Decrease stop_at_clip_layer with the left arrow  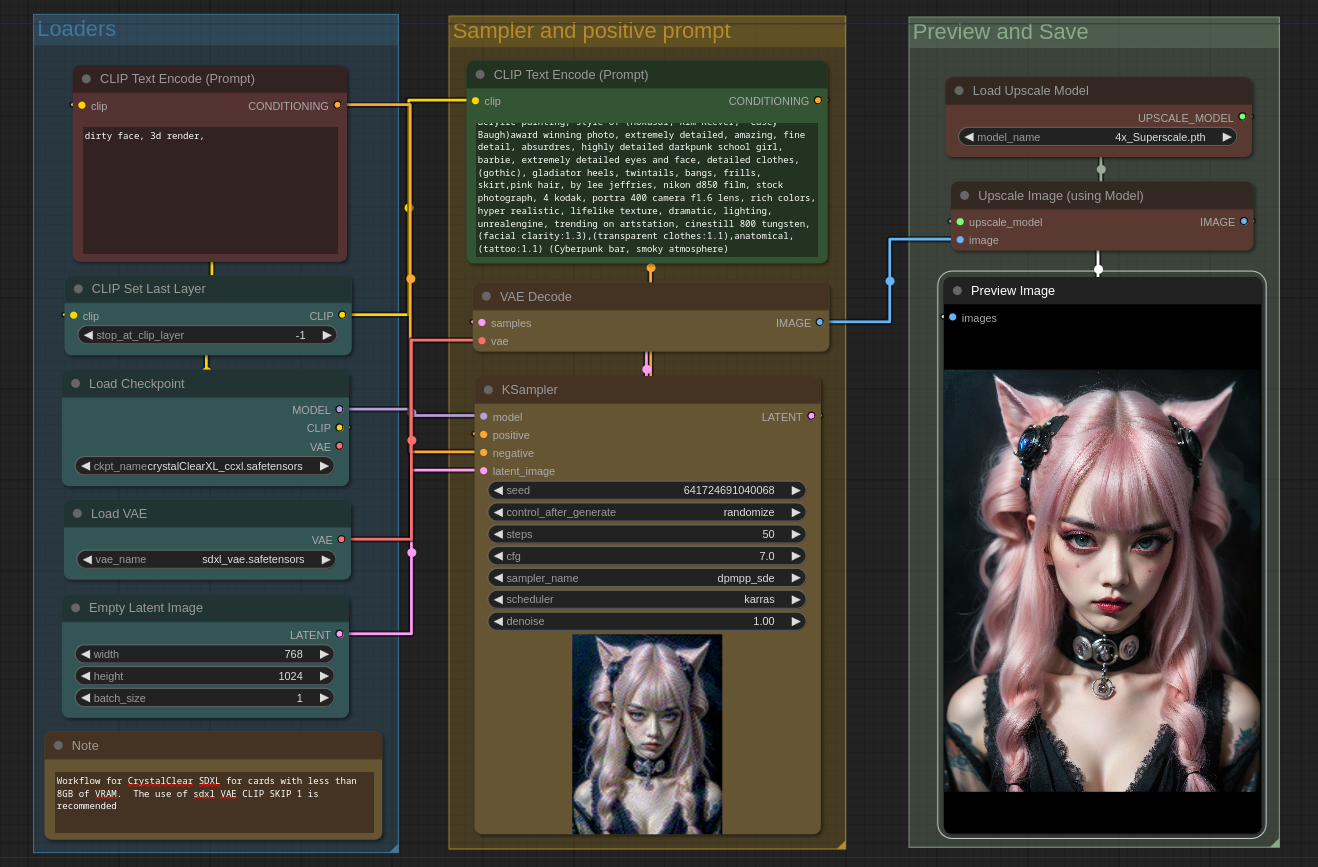[x=88, y=335]
